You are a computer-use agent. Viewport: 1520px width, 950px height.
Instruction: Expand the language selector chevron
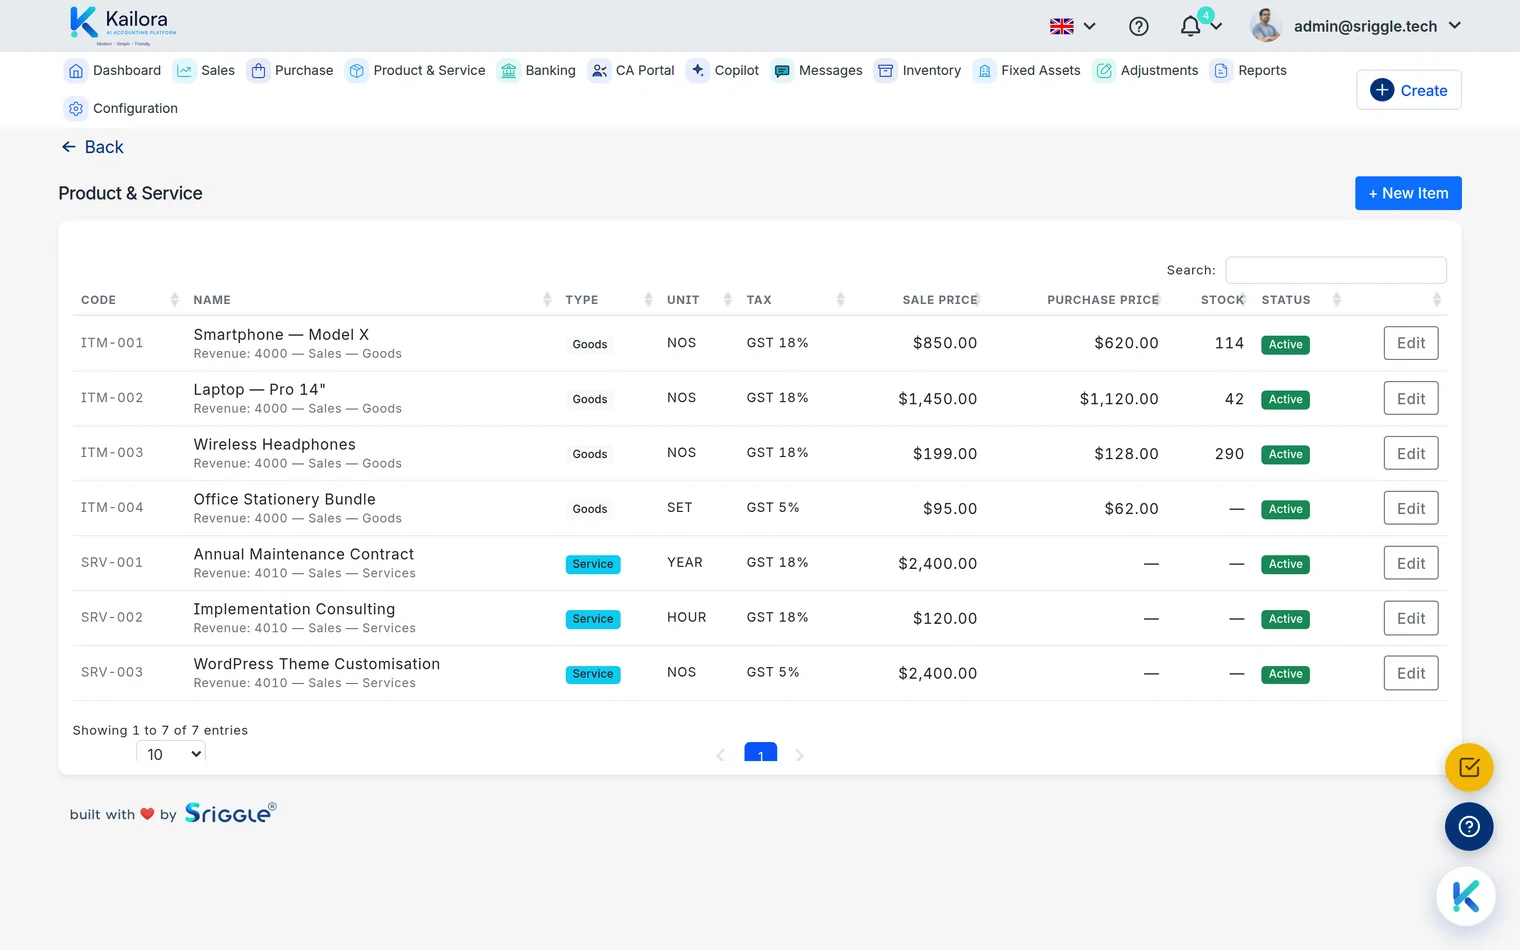[1090, 27]
